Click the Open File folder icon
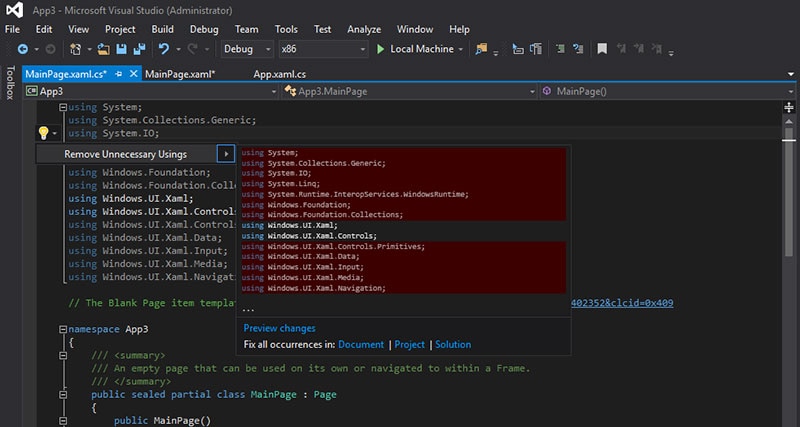This screenshot has height=427, width=800. click(103, 49)
